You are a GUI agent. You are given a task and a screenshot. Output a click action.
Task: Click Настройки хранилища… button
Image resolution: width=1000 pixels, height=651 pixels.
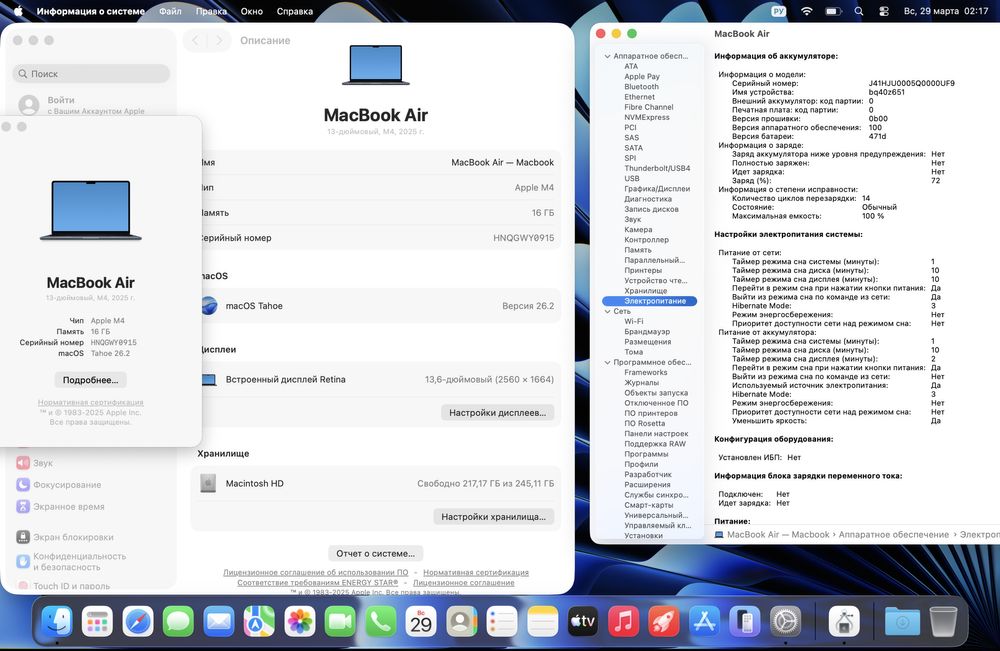494,516
